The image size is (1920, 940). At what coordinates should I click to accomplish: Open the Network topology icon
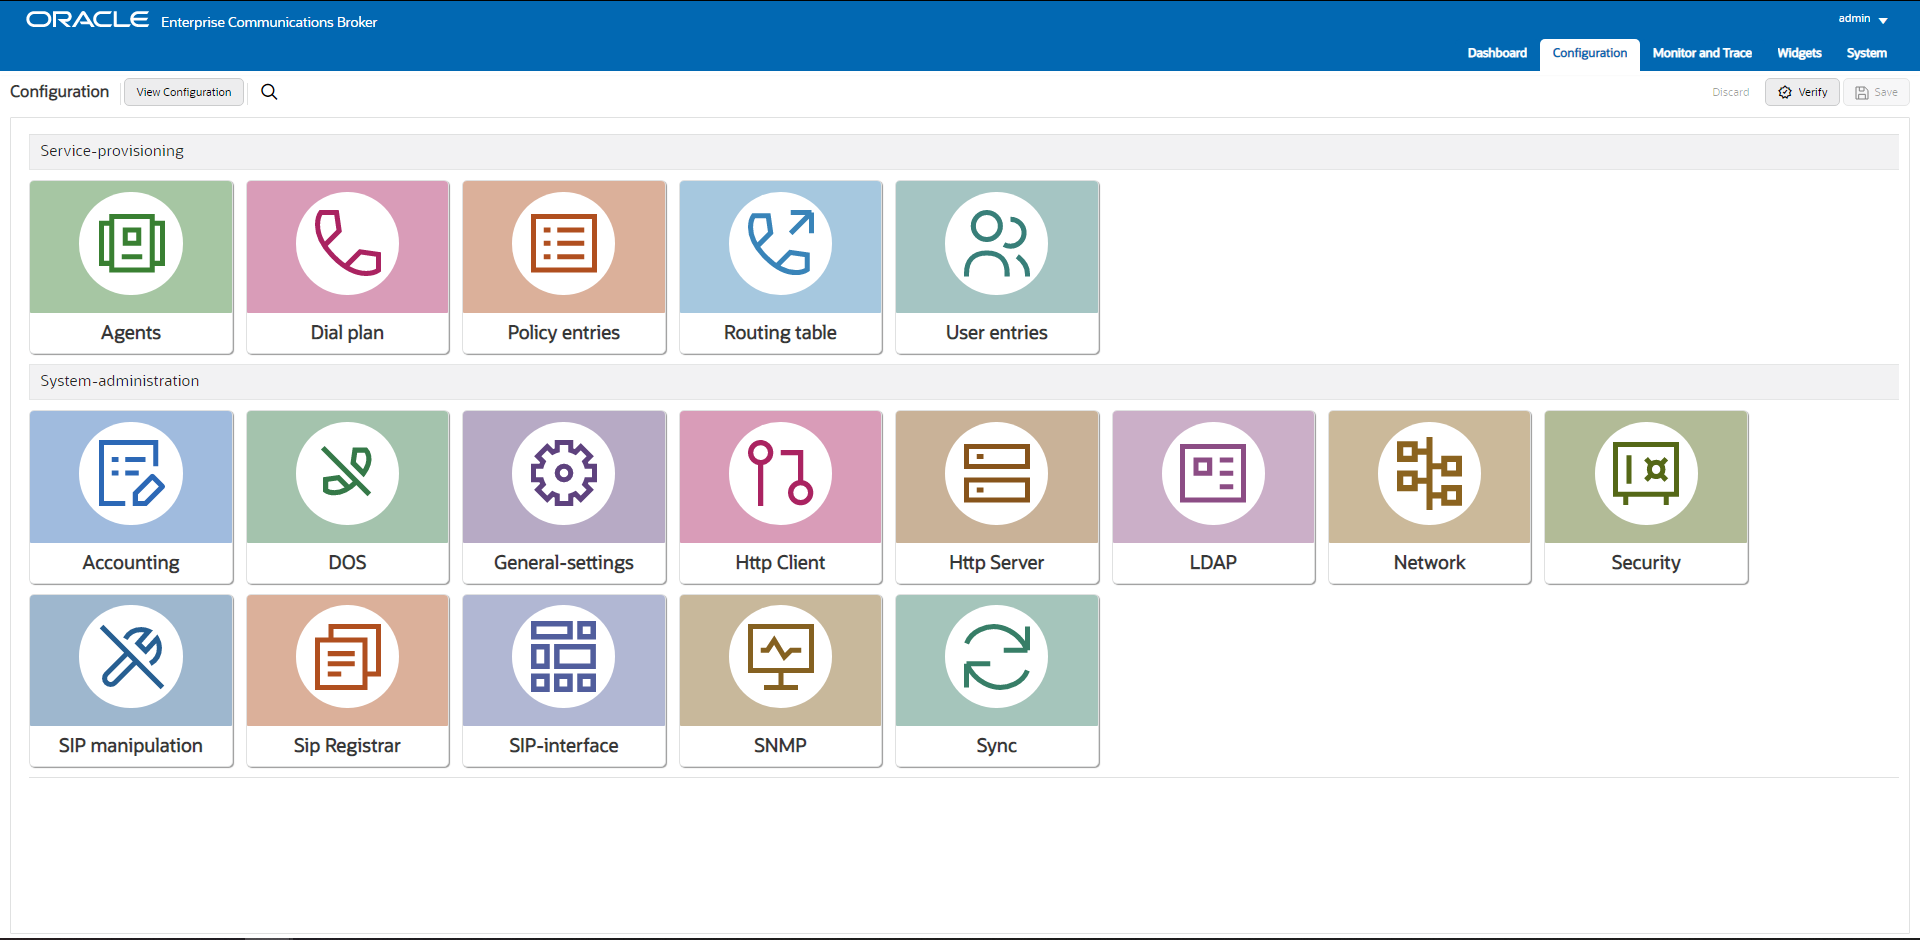[1430, 474]
